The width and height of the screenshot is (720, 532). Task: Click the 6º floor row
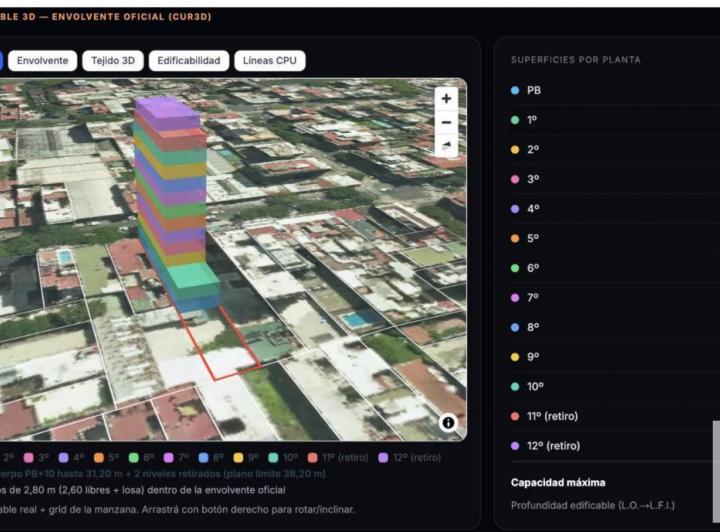(615, 268)
